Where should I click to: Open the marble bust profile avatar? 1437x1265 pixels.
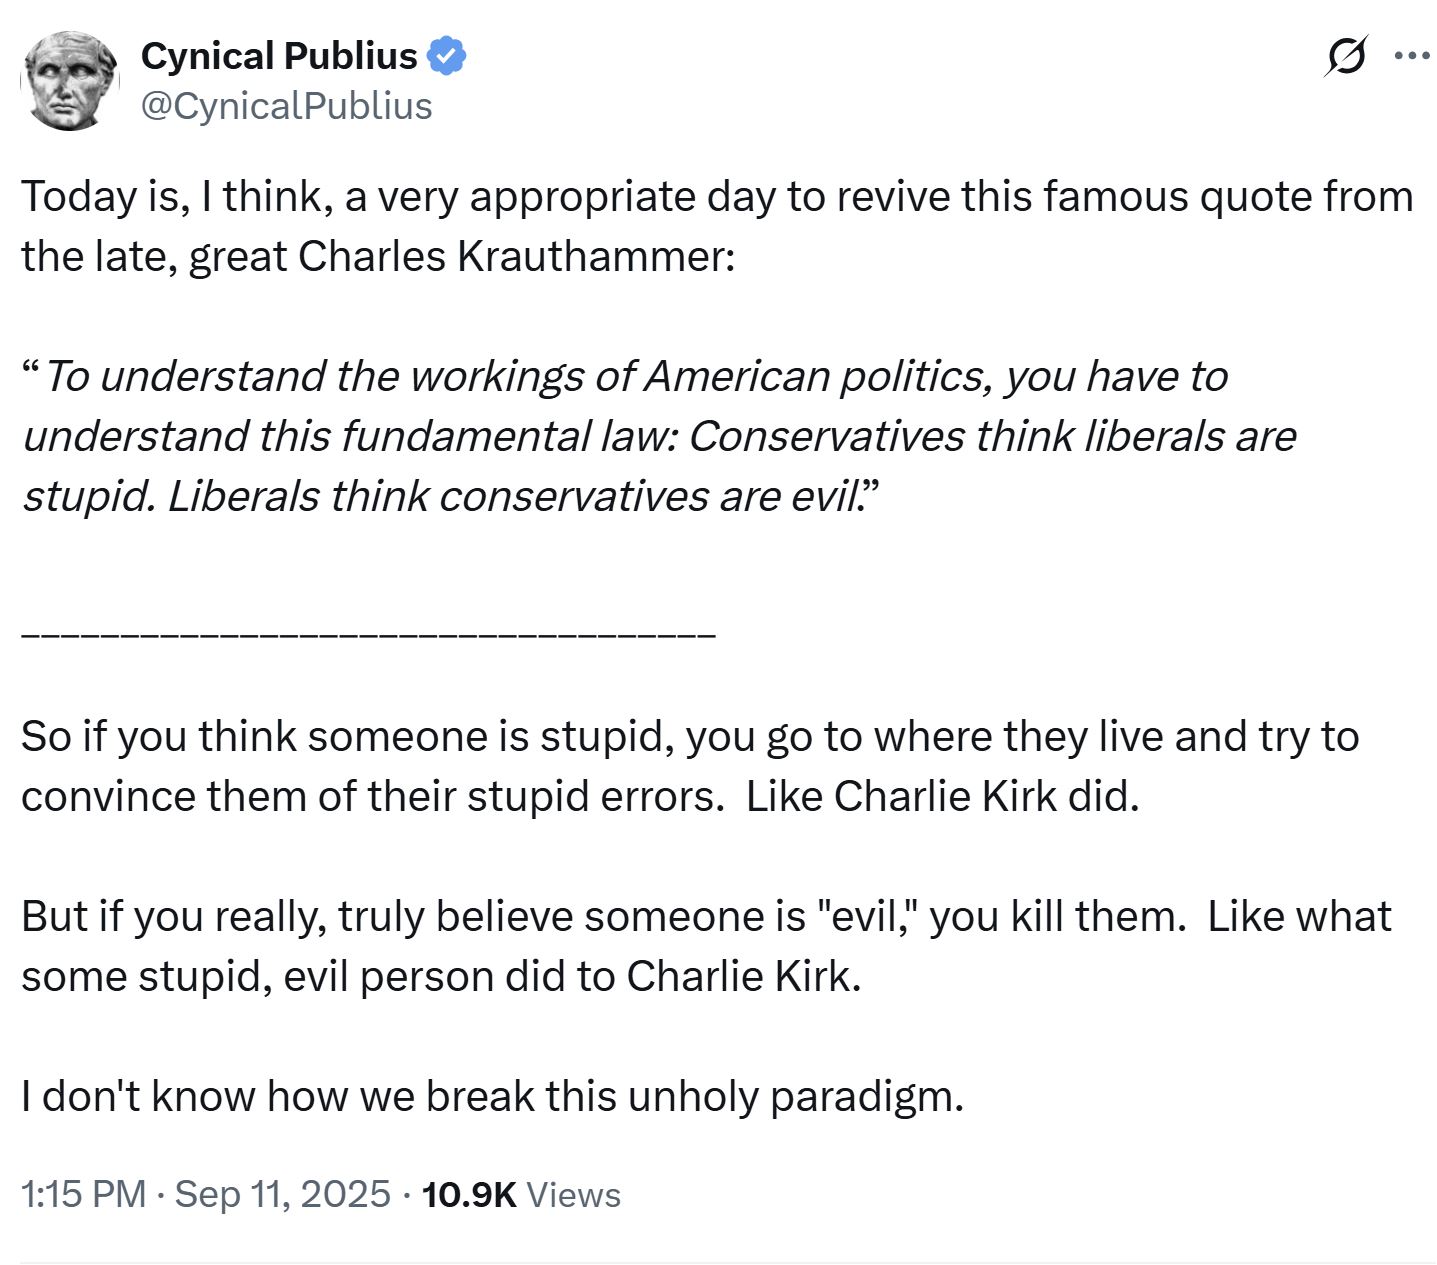(x=70, y=81)
